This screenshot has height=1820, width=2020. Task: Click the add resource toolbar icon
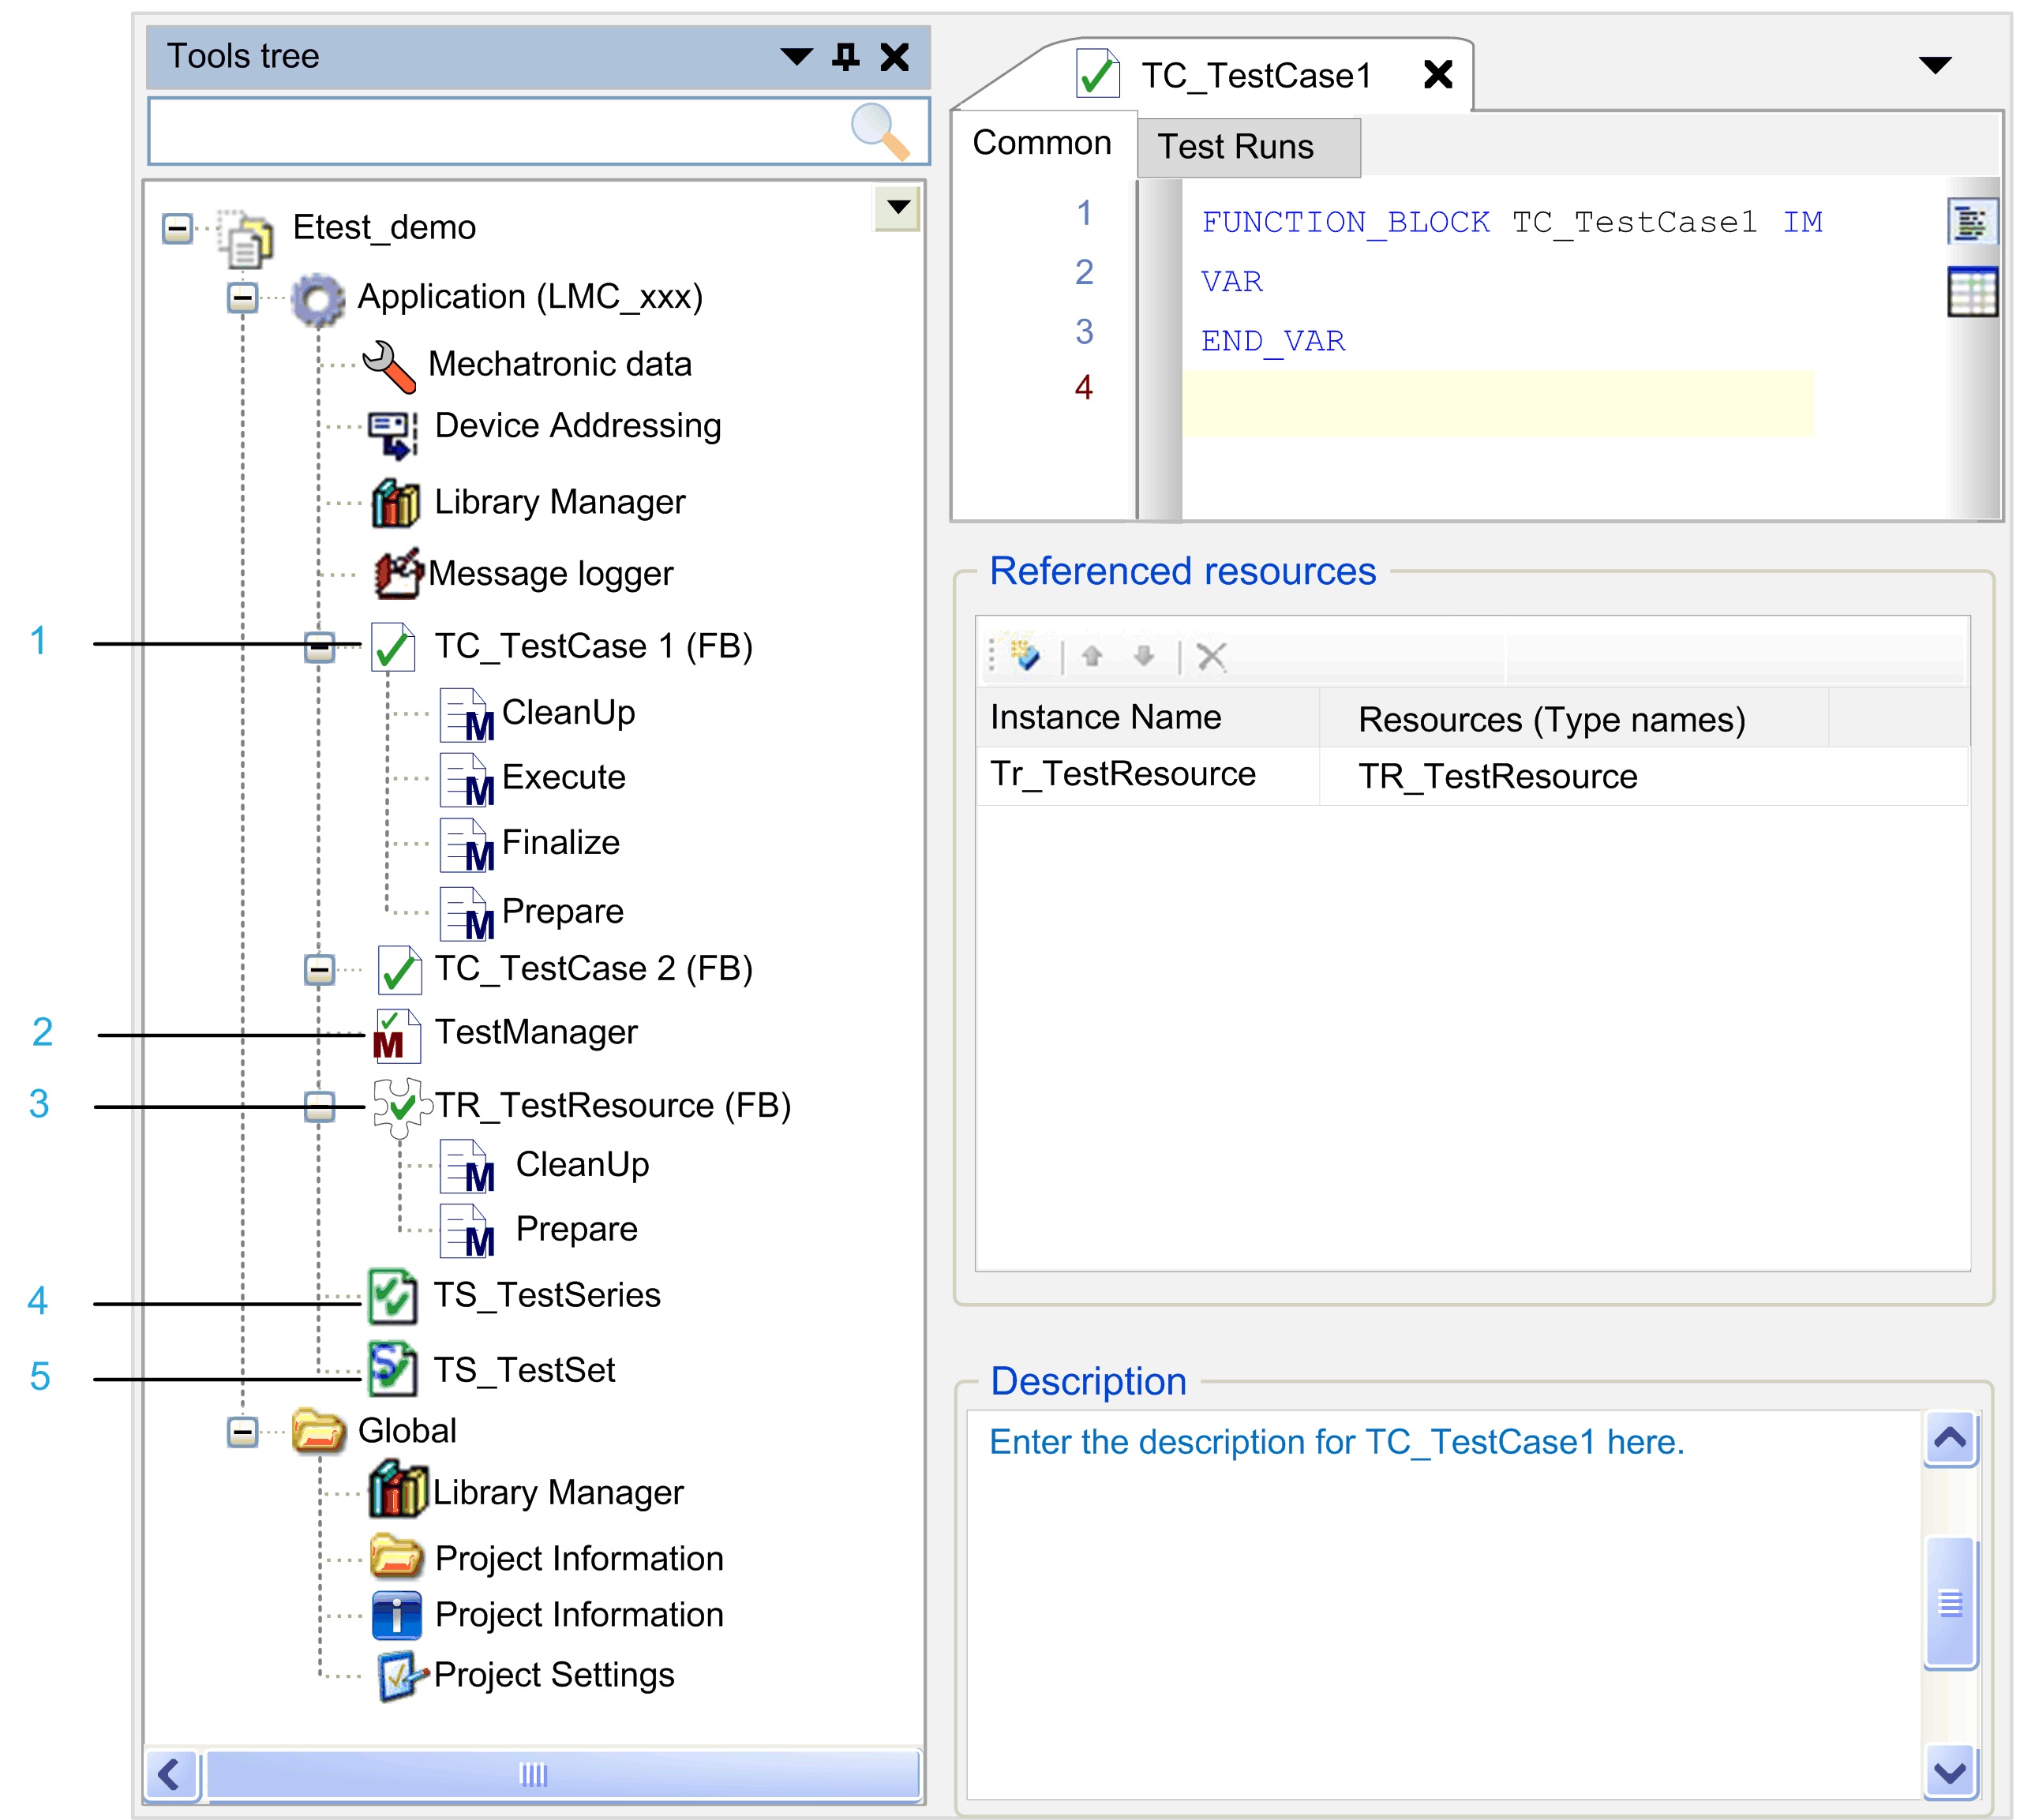coord(1025,656)
